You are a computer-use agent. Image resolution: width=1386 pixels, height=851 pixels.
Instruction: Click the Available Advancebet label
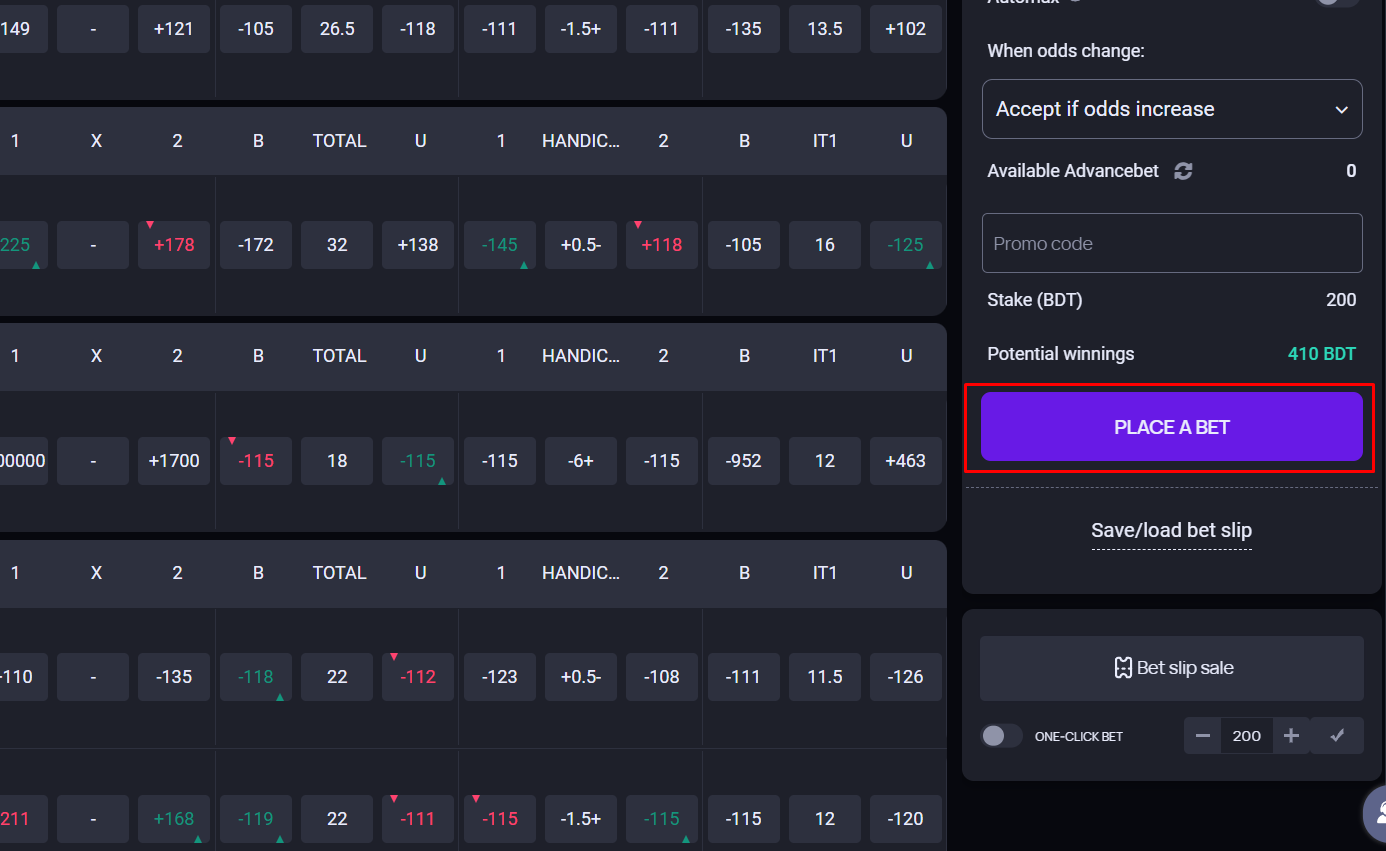(1073, 171)
